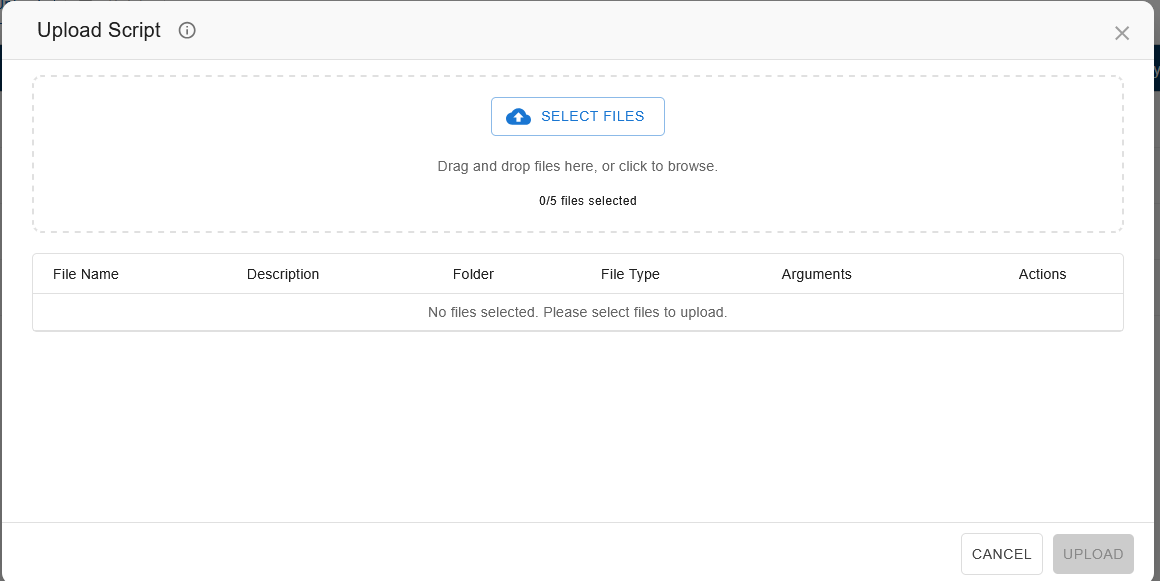Click the Folder column header

(x=473, y=274)
